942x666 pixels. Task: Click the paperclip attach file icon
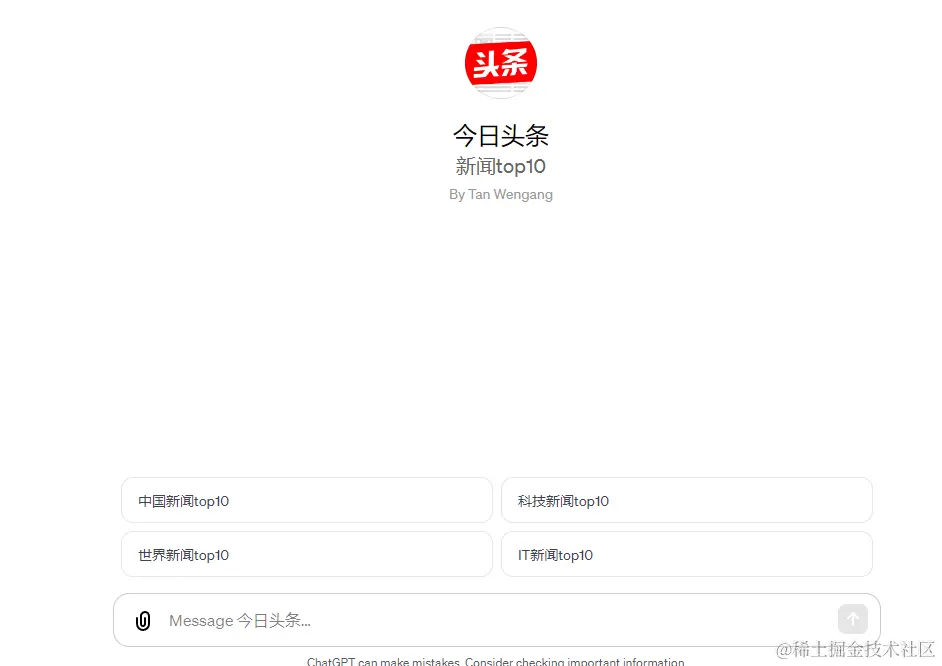(x=143, y=620)
